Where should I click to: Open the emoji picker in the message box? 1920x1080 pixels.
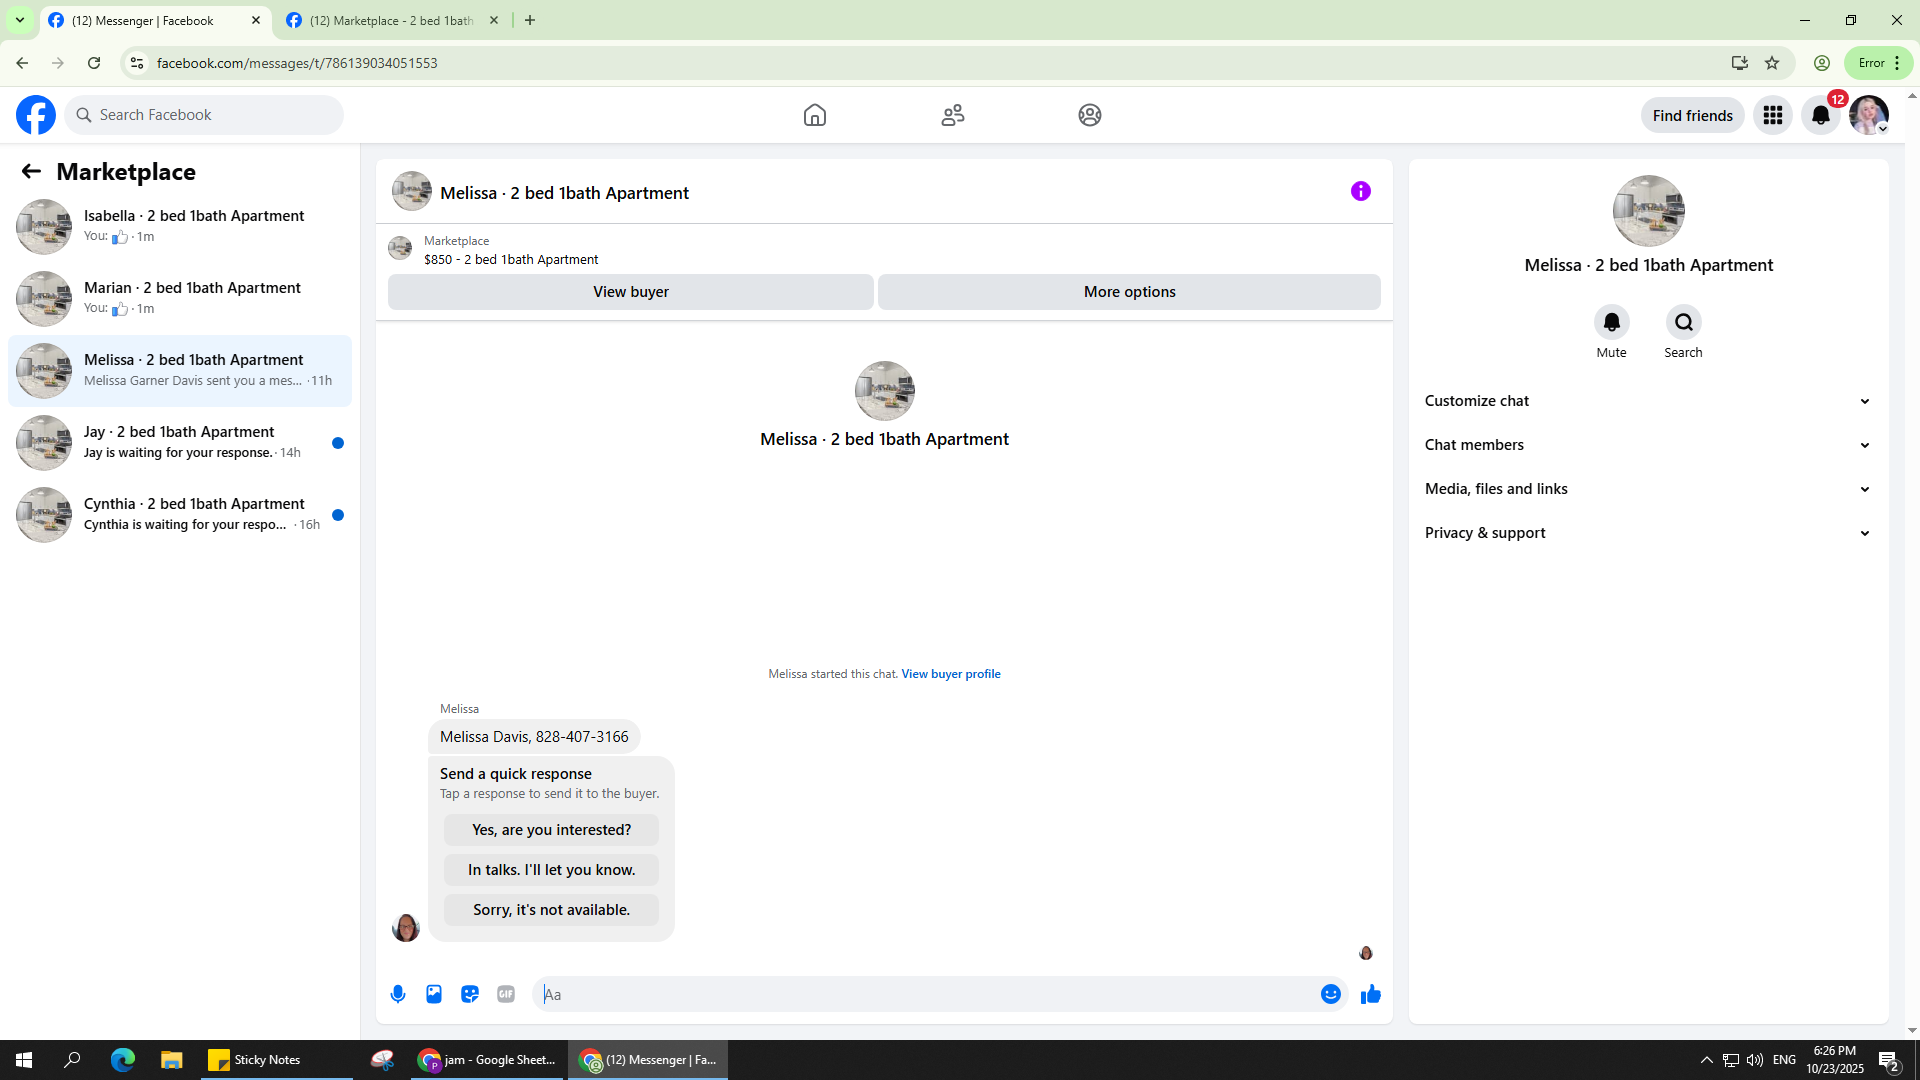click(x=1330, y=994)
